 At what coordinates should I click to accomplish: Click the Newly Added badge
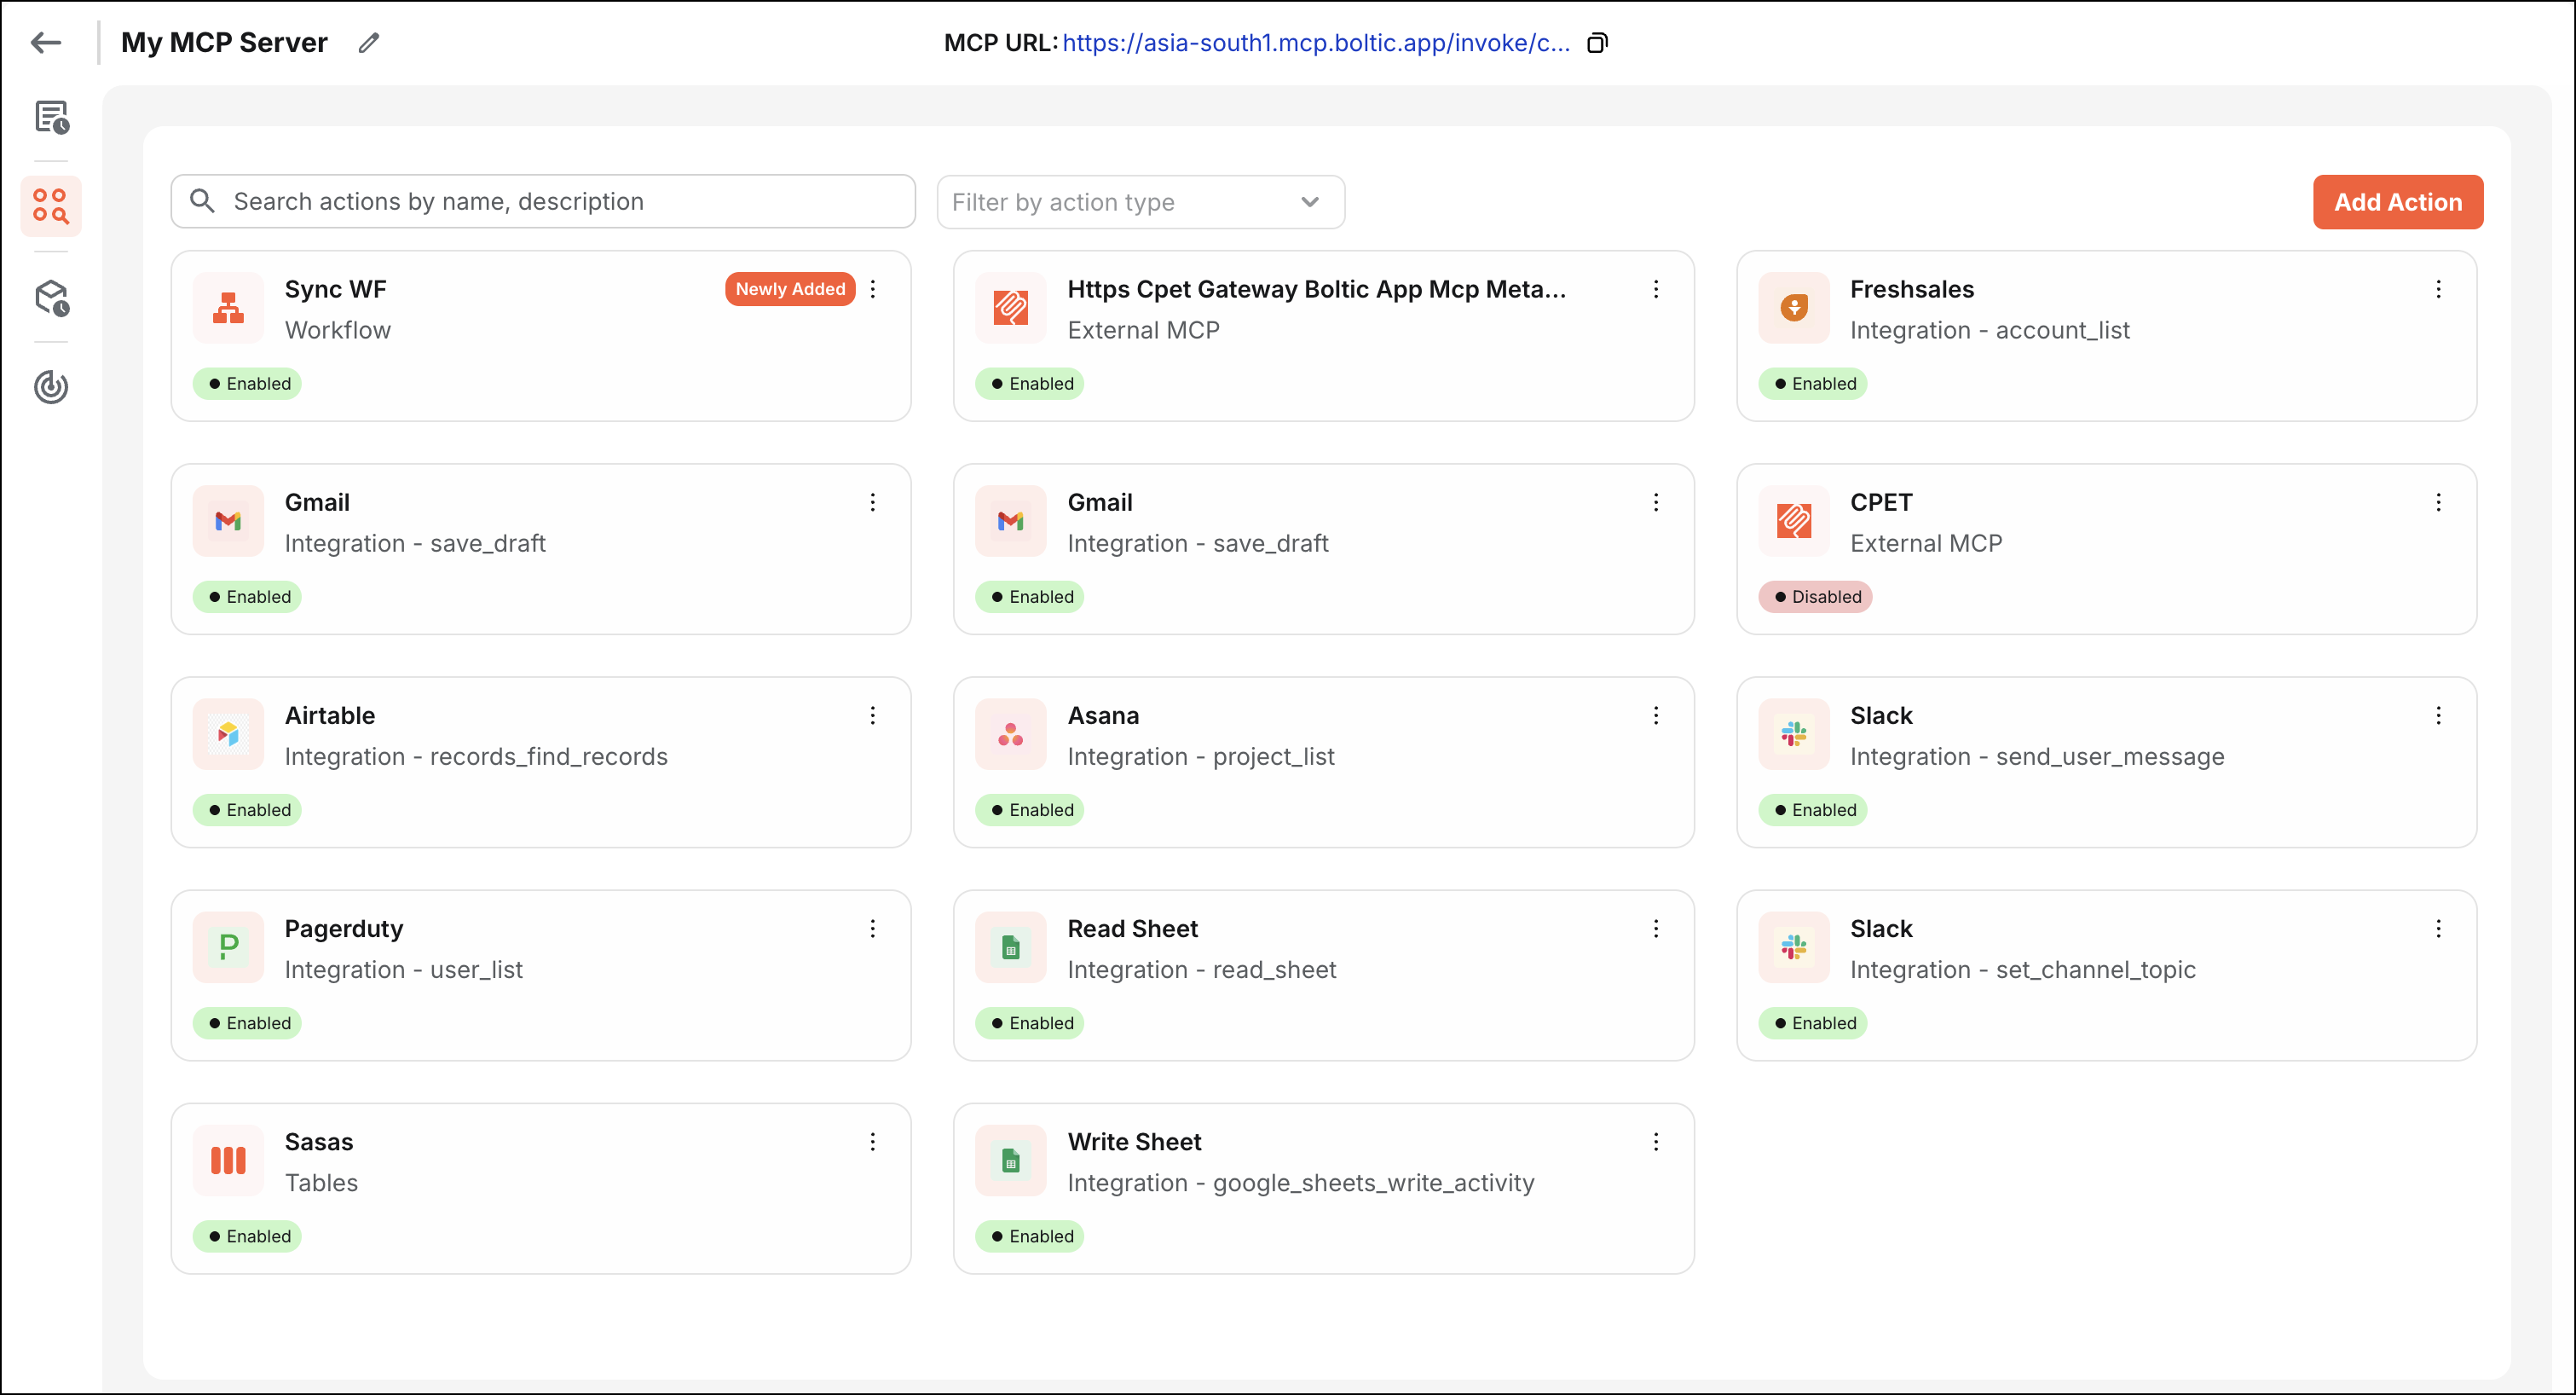tap(790, 289)
